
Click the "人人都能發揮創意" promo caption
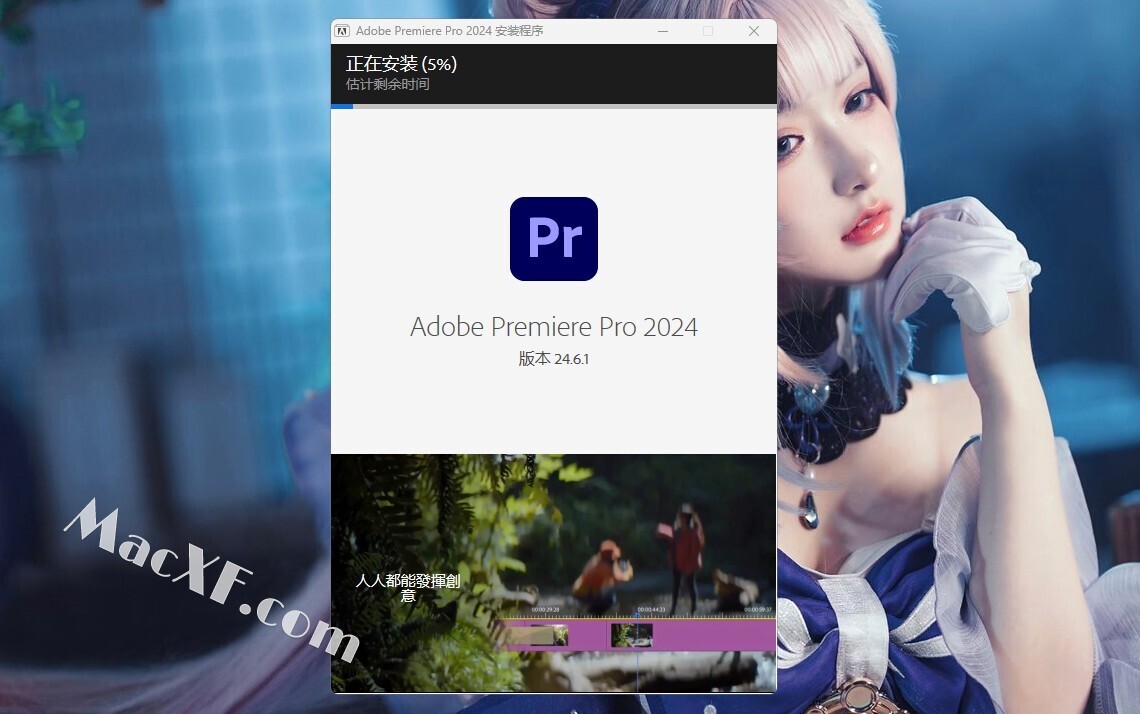click(x=408, y=587)
